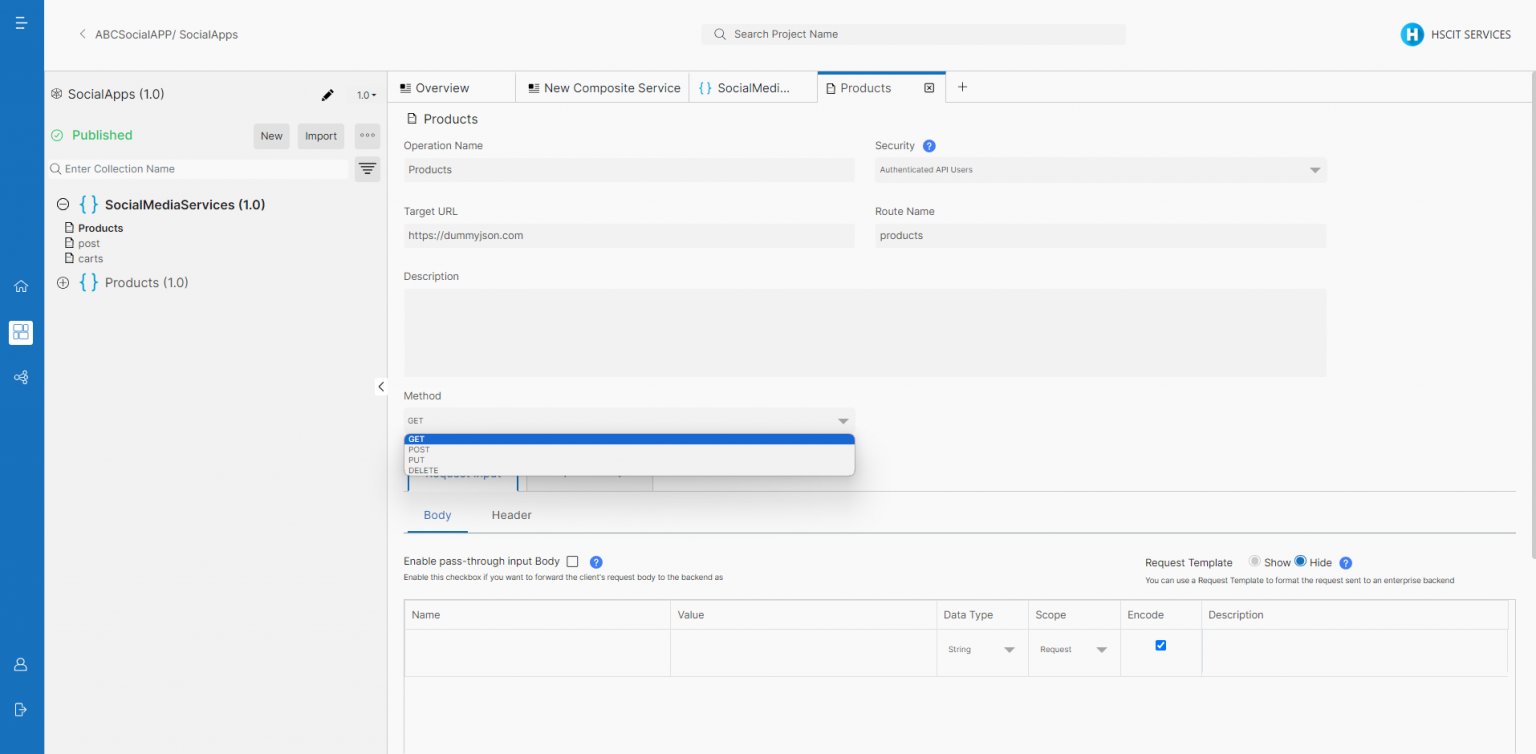The image size is (1536, 754).
Task: Expand the Products (1.0) collection tree
Action: coord(63,283)
